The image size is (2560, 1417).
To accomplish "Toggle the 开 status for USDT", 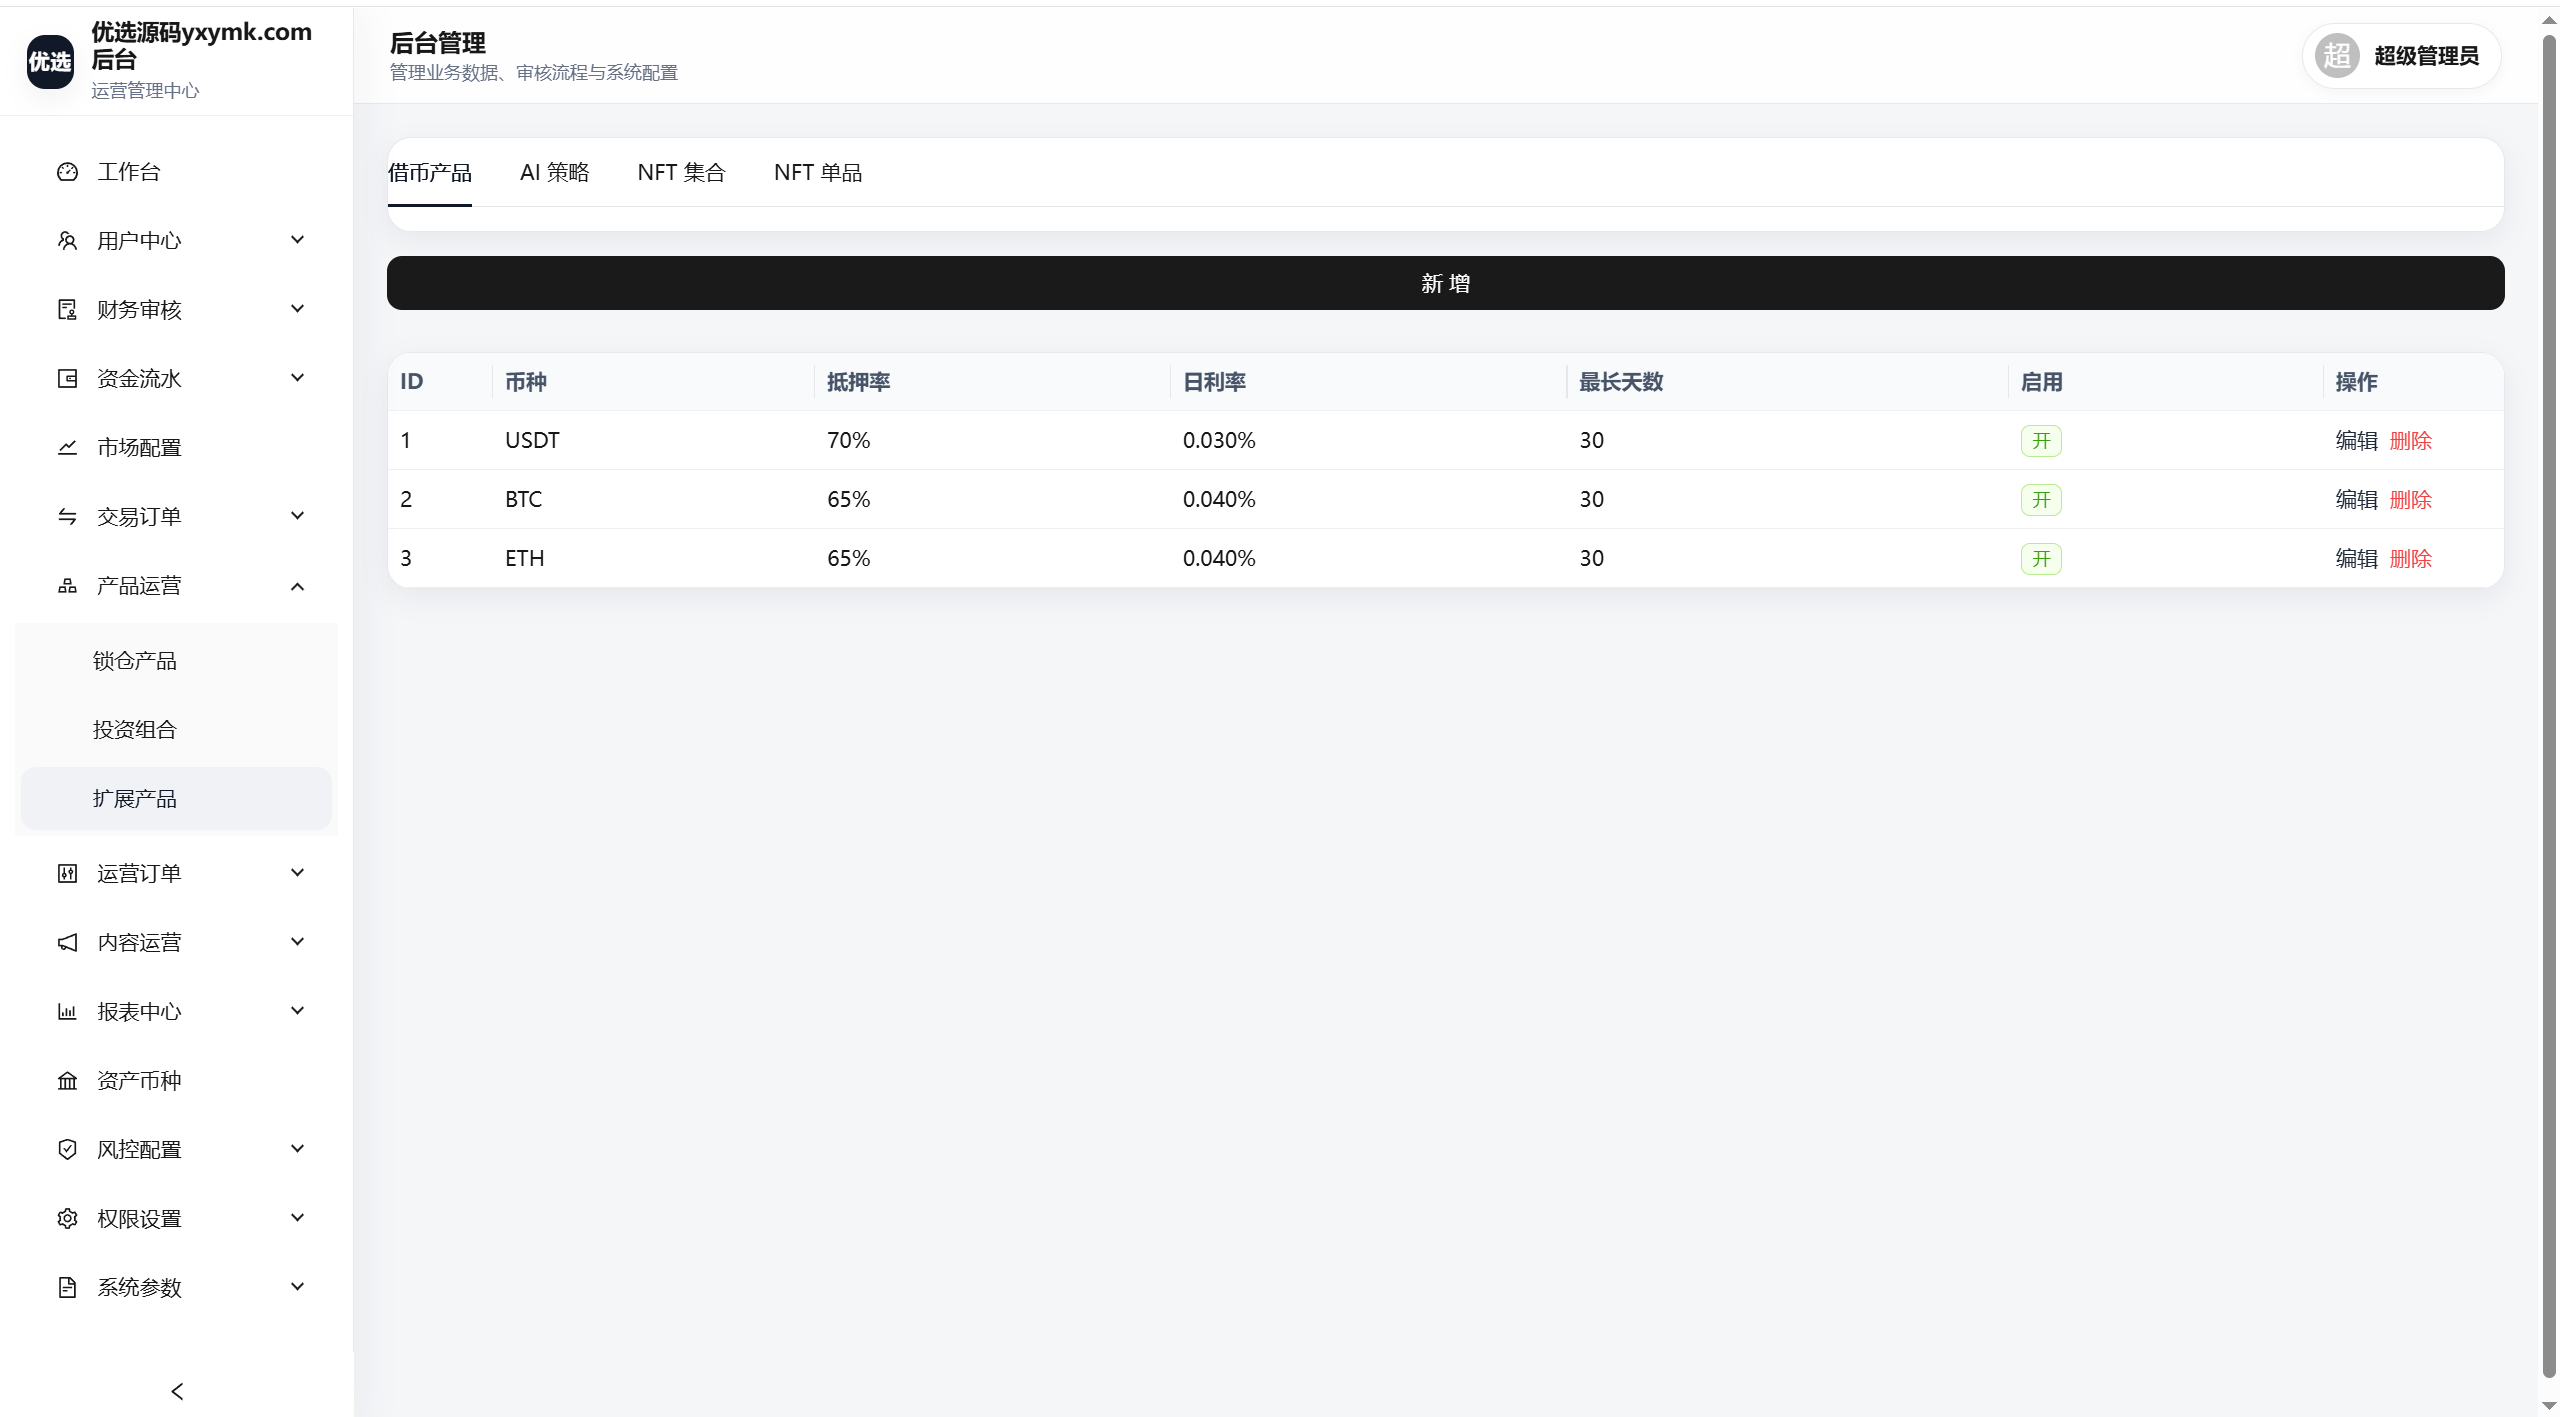I will (2041, 441).
